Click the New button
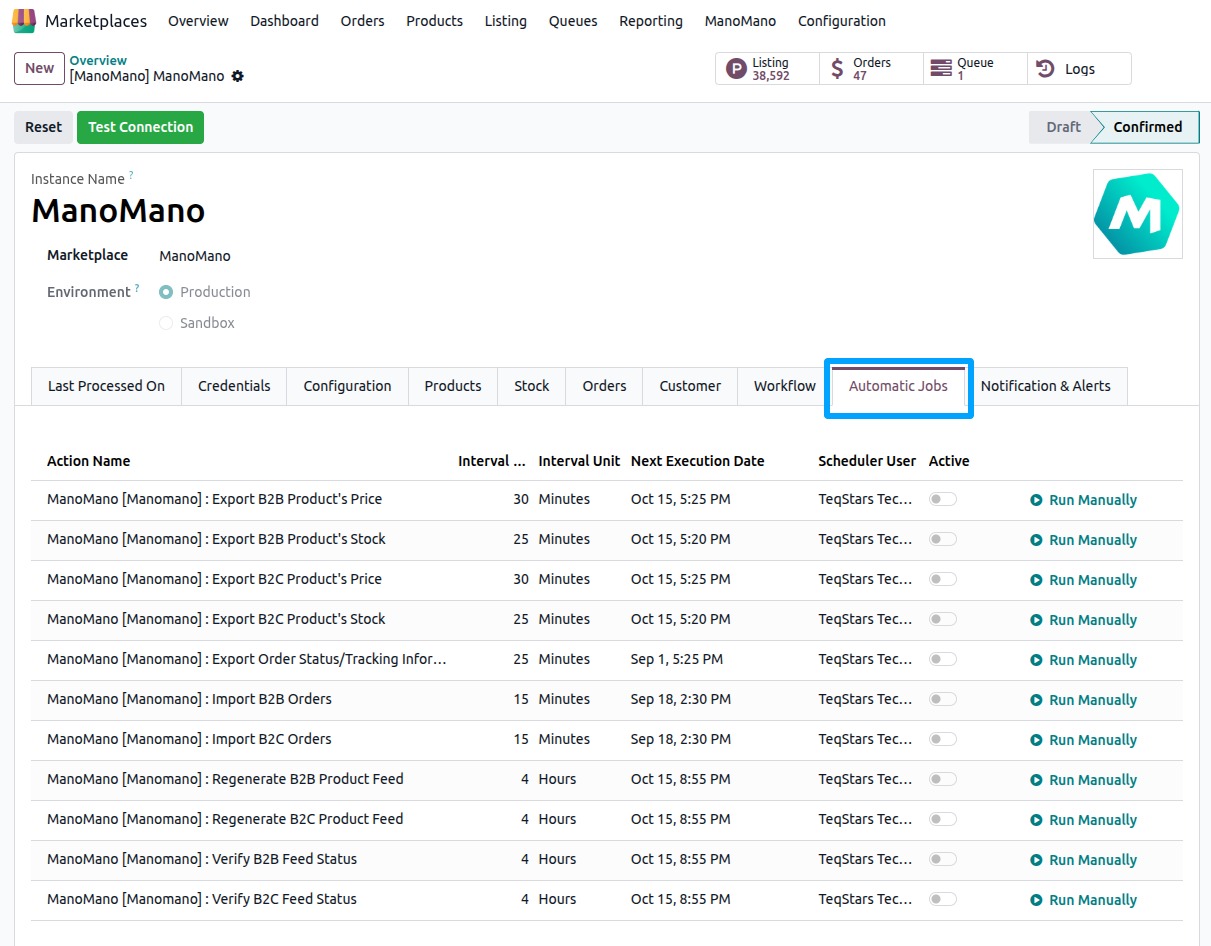This screenshot has height=946, width=1211. pos(40,68)
